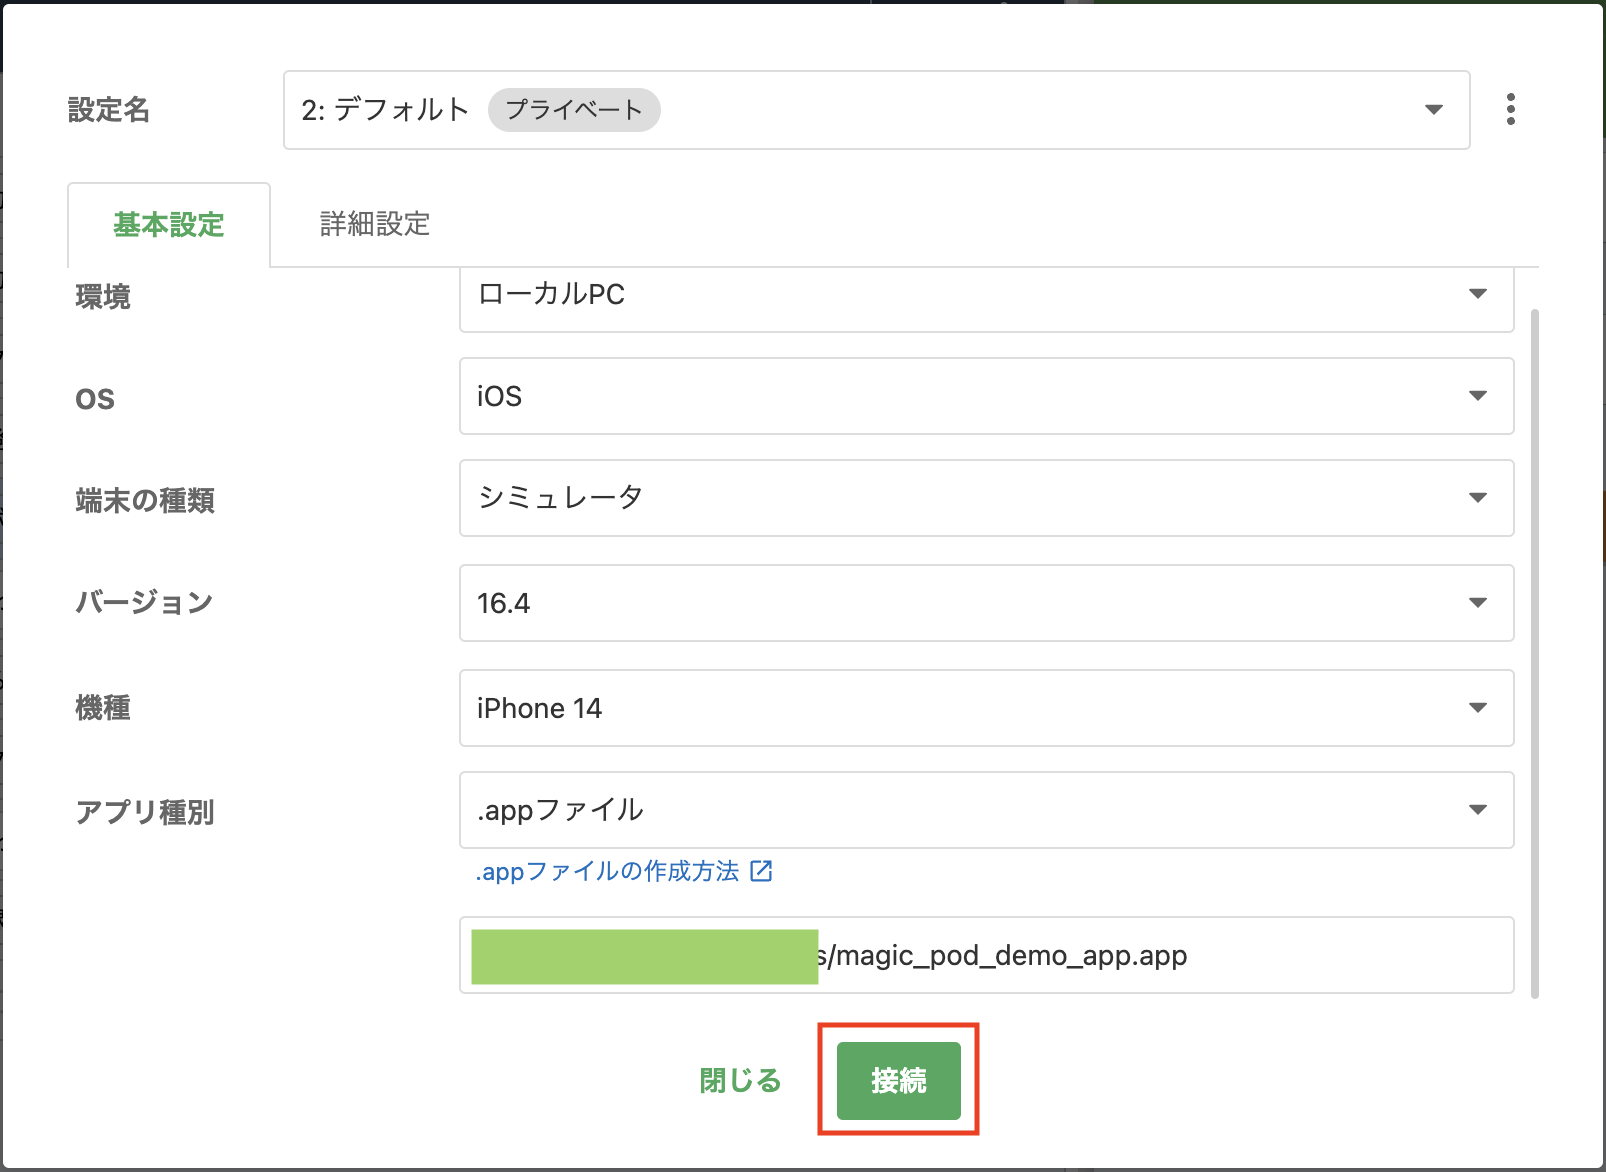This screenshot has height=1172, width=1606.
Task: Click the OS label
Action: pos(95,399)
